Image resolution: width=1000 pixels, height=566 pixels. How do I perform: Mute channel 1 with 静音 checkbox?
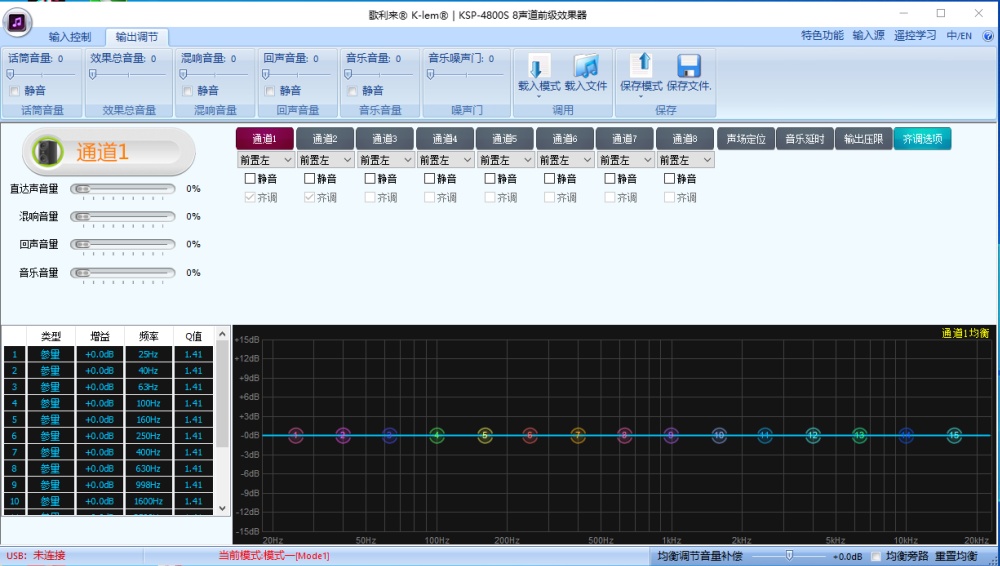(251, 179)
